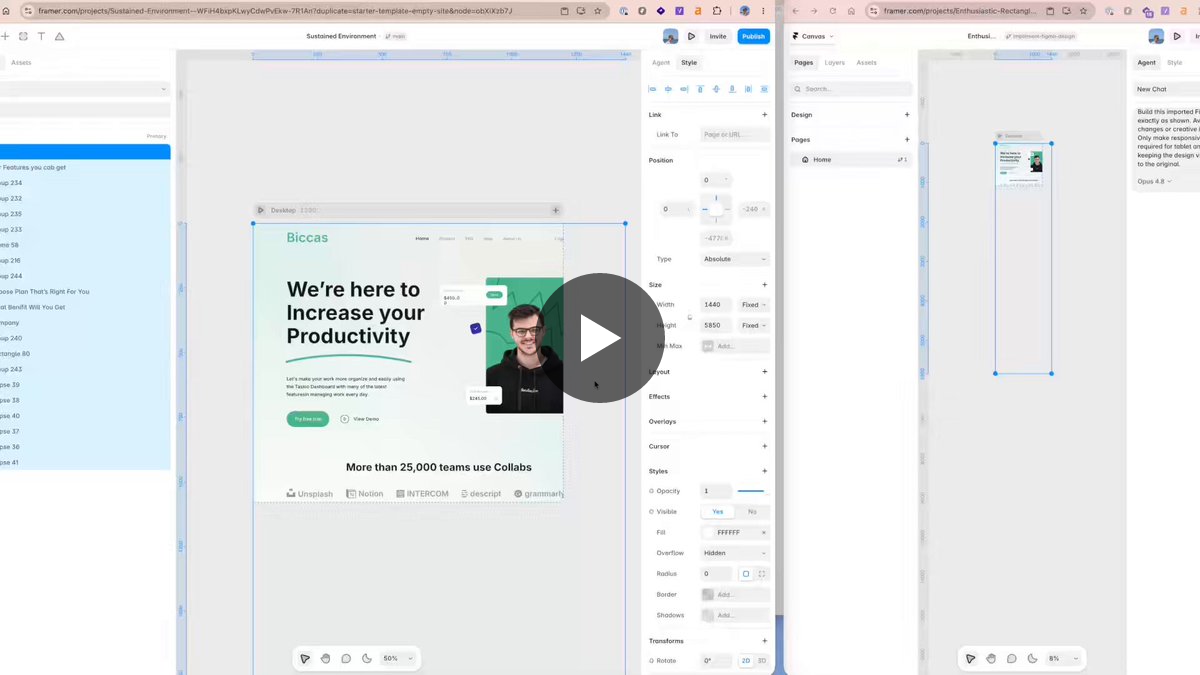
Task: Add a Design item with plus in right window
Action: 907,115
